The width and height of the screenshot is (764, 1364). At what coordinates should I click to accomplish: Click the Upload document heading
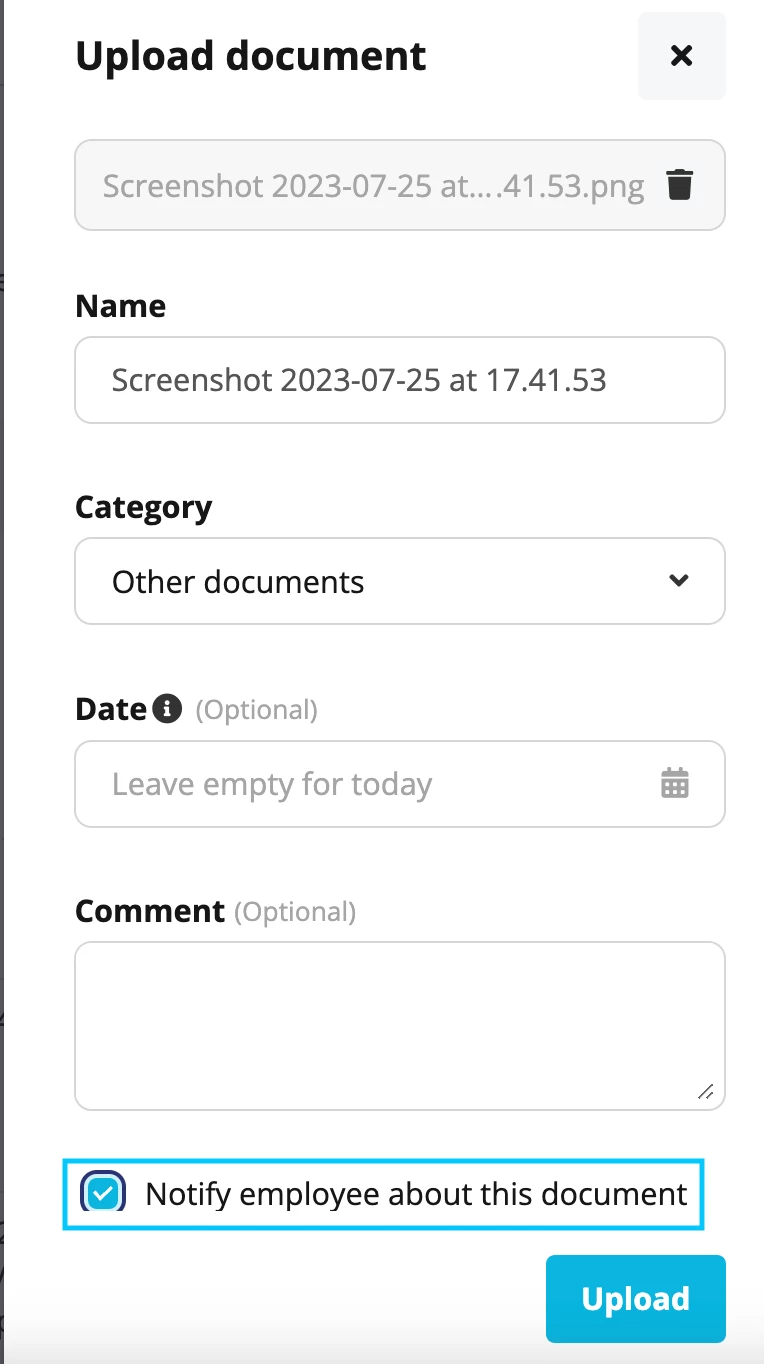251,55
